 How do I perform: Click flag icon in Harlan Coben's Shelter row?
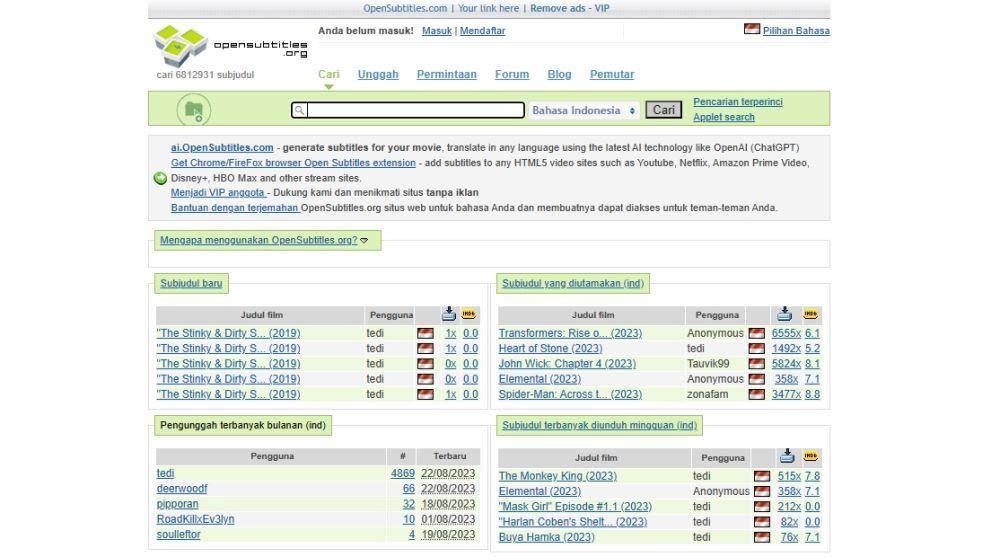(x=761, y=522)
